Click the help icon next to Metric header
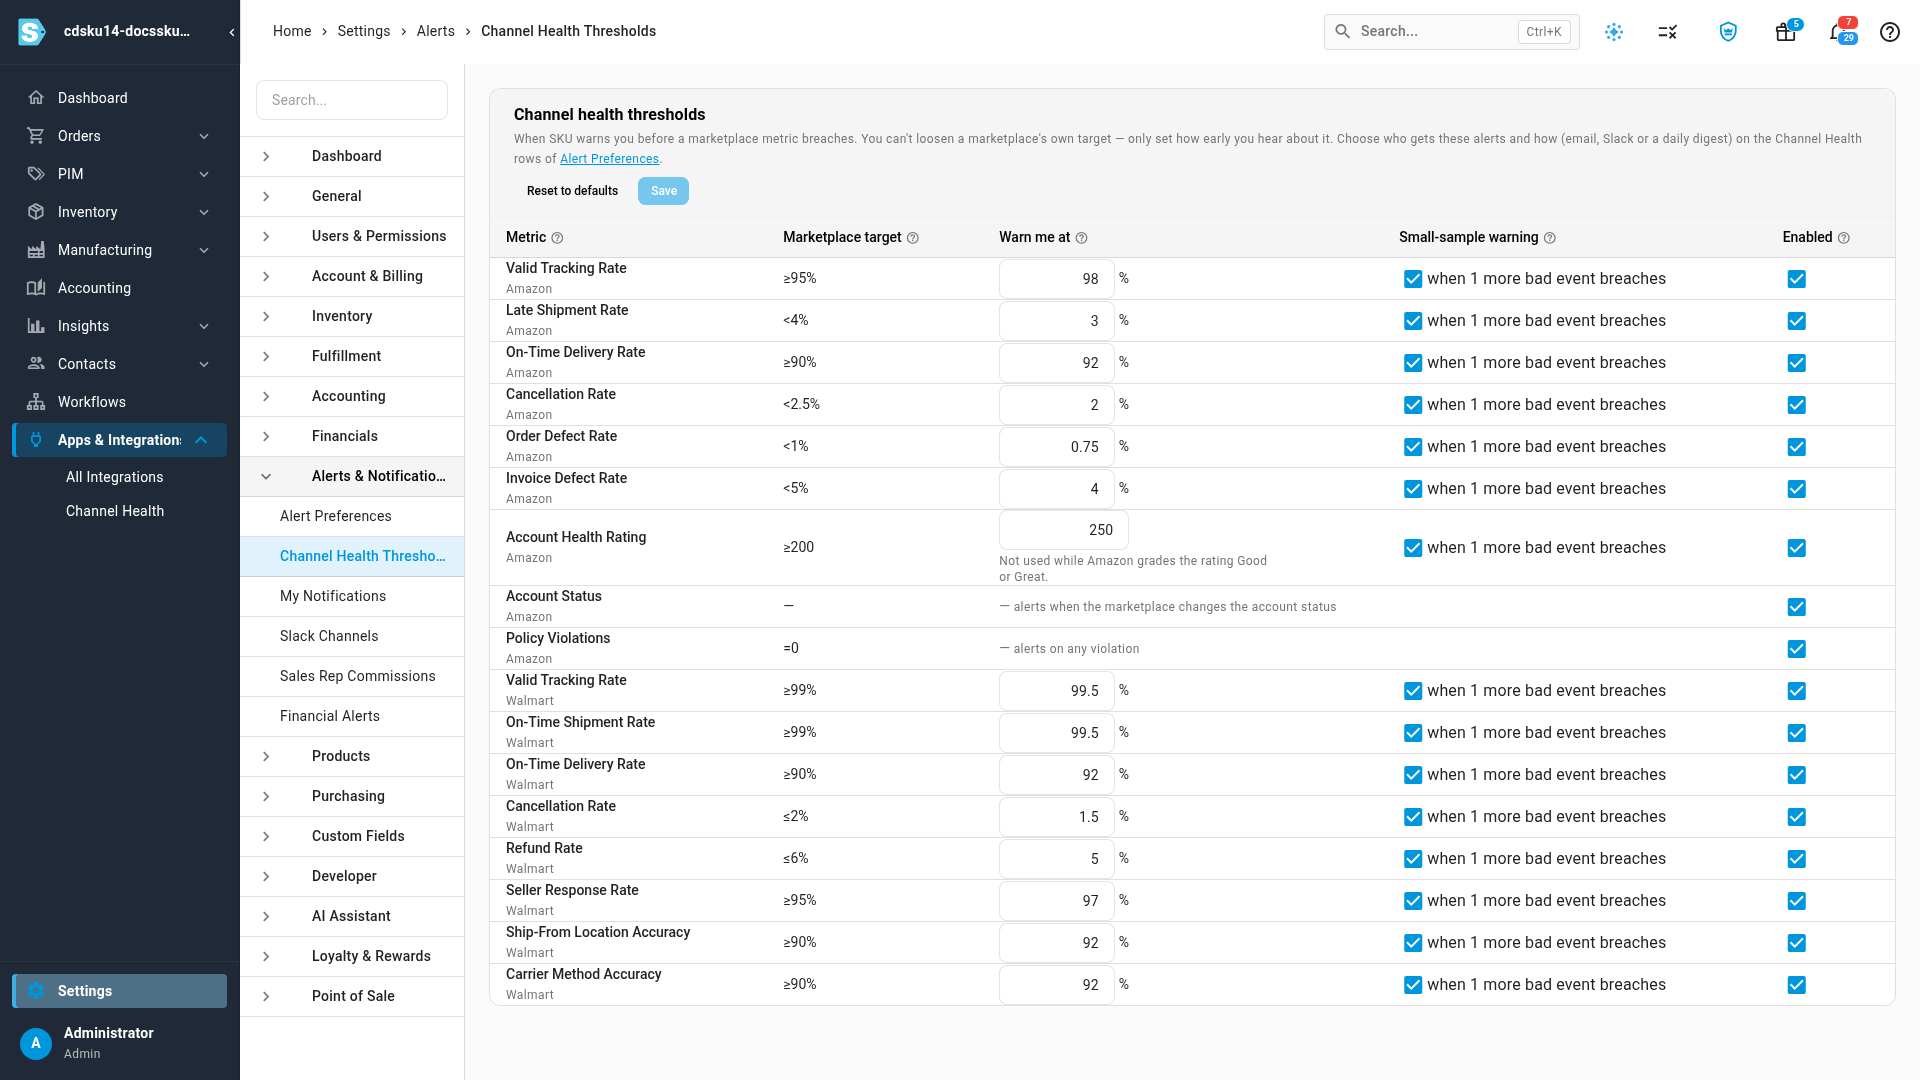 pyautogui.click(x=558, y=238)
